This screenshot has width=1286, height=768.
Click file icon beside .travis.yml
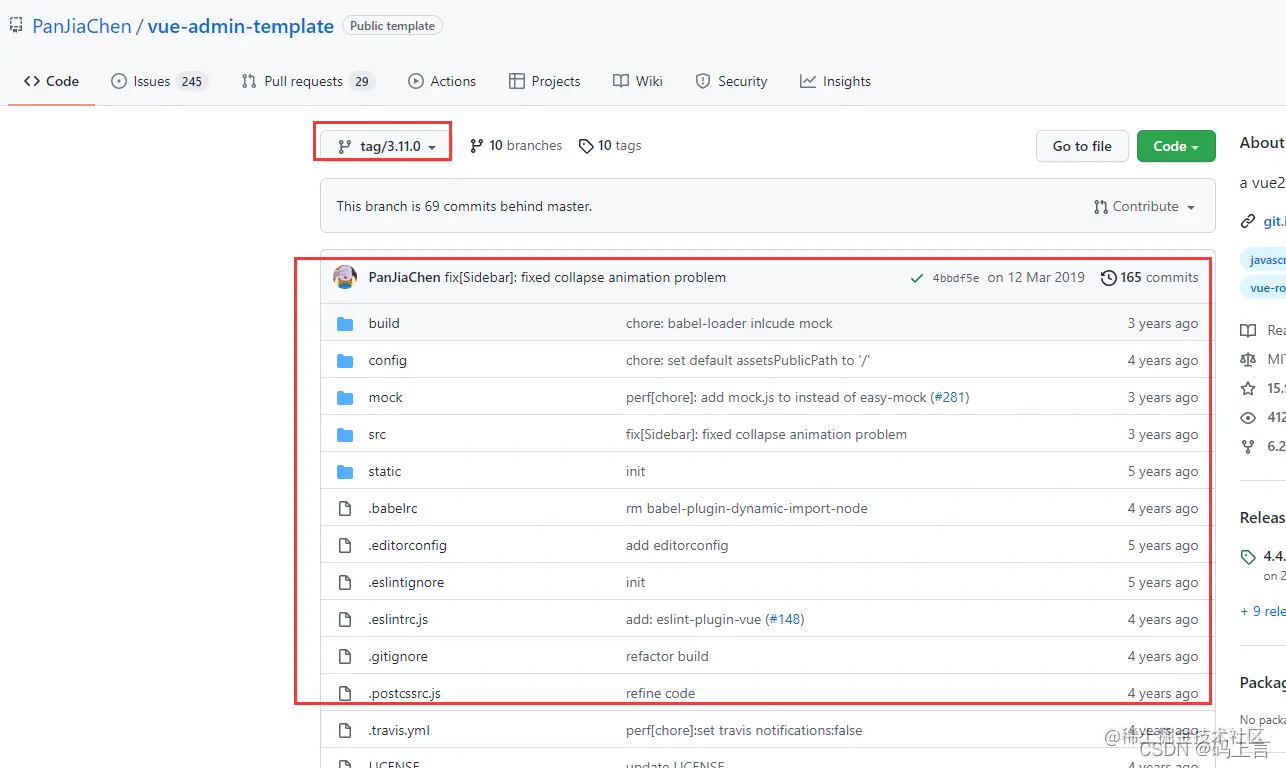(345, 730)
